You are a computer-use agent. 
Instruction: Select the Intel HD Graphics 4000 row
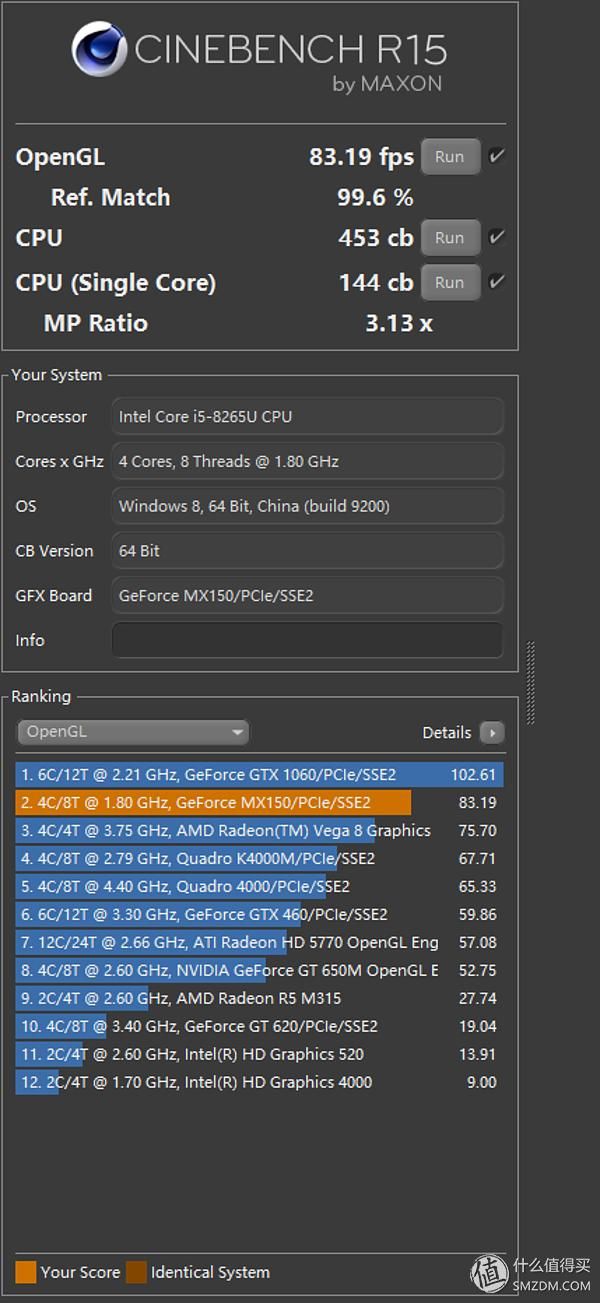[260, 1082]
